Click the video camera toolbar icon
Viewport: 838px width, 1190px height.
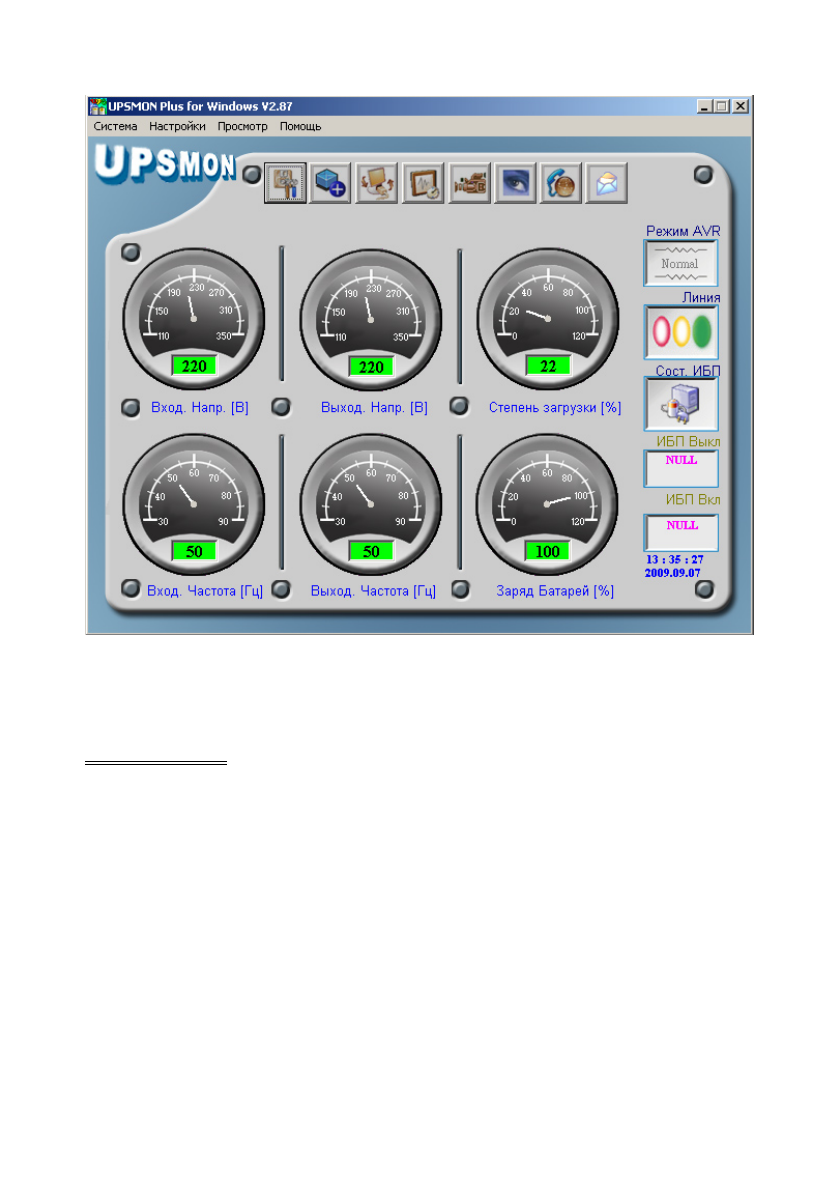(x=469, y=184)
